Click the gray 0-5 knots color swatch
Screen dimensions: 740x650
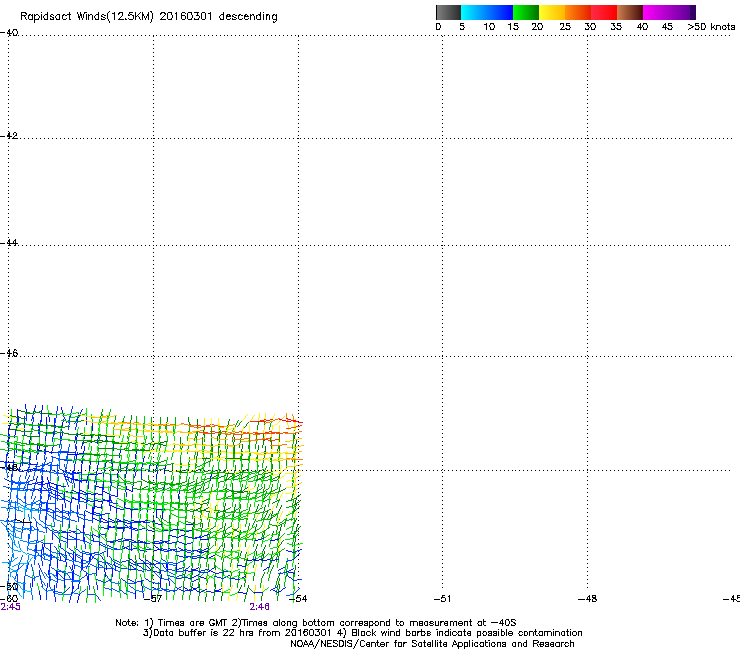pos(448,12)
